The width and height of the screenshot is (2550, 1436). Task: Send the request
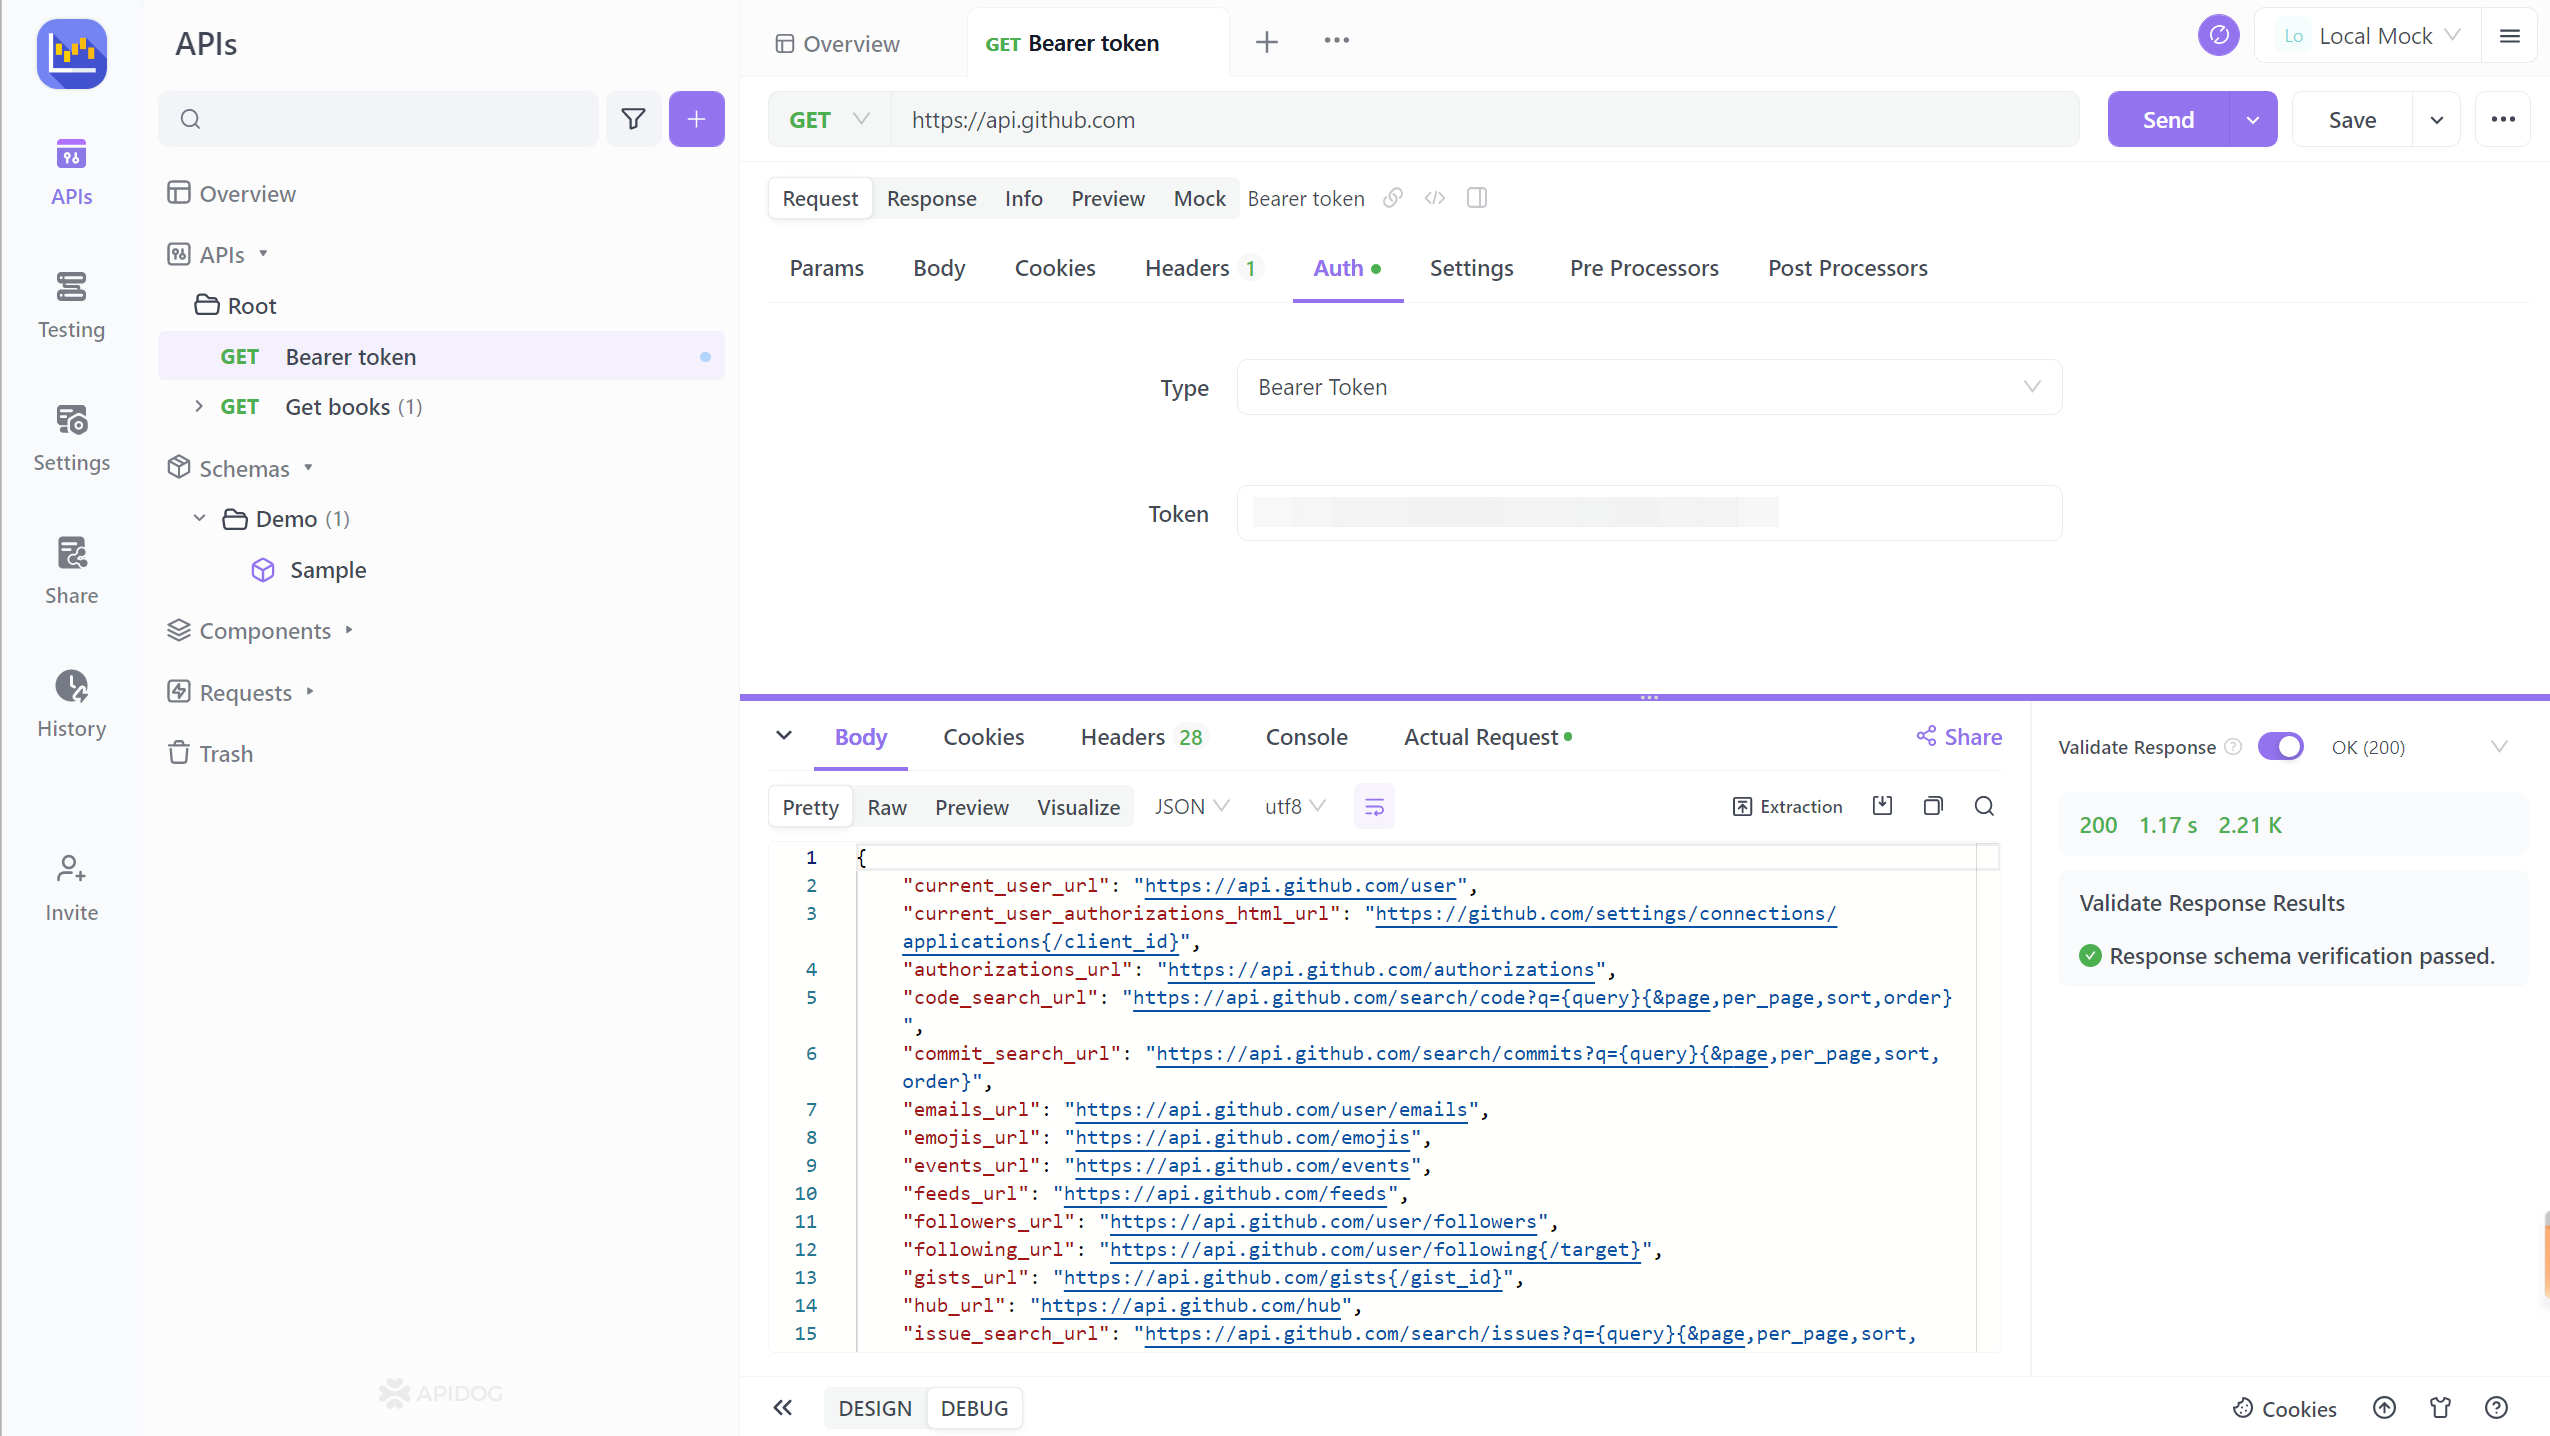[x=2166, y=119]
